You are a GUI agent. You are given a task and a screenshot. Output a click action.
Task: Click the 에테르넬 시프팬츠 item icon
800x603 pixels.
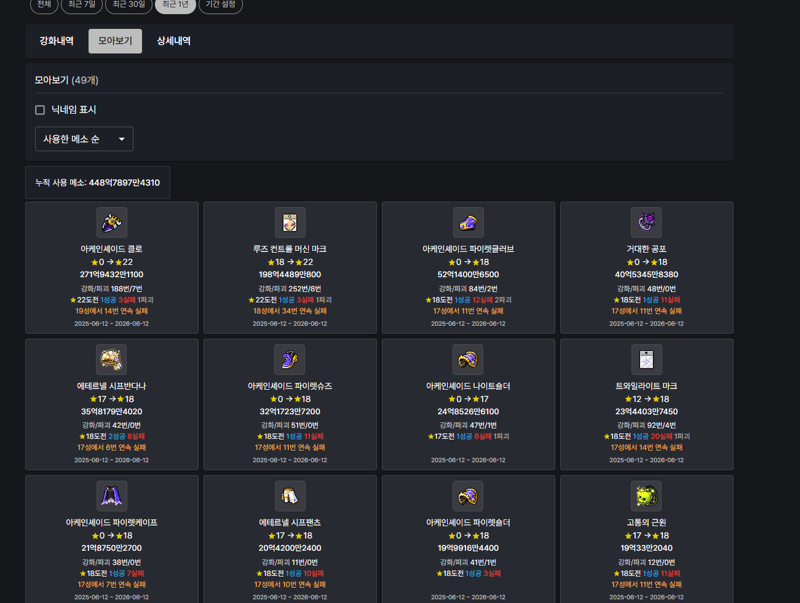pos(290,496)
